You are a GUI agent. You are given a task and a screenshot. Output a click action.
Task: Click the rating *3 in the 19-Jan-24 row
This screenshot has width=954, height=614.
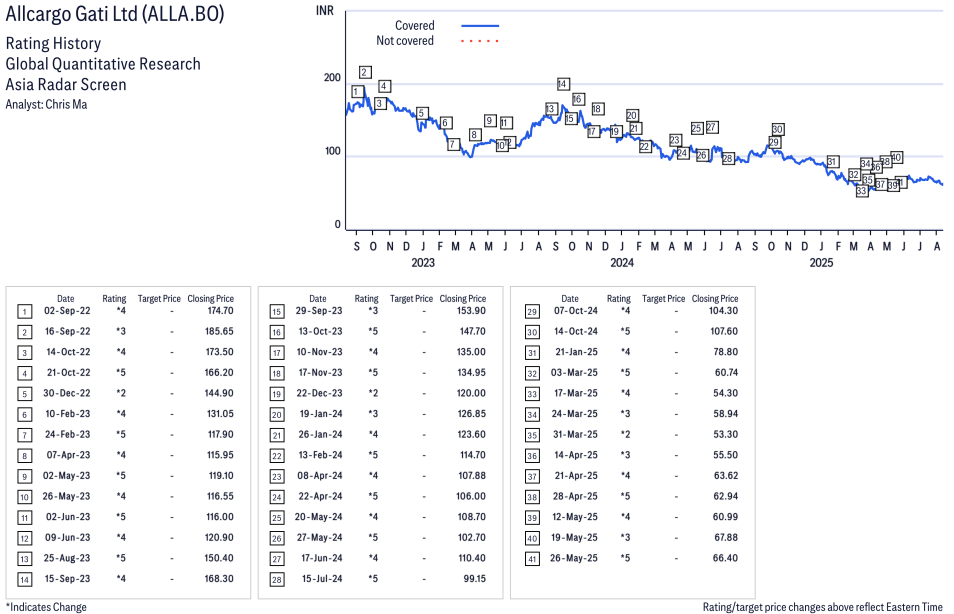coord(373,414)
